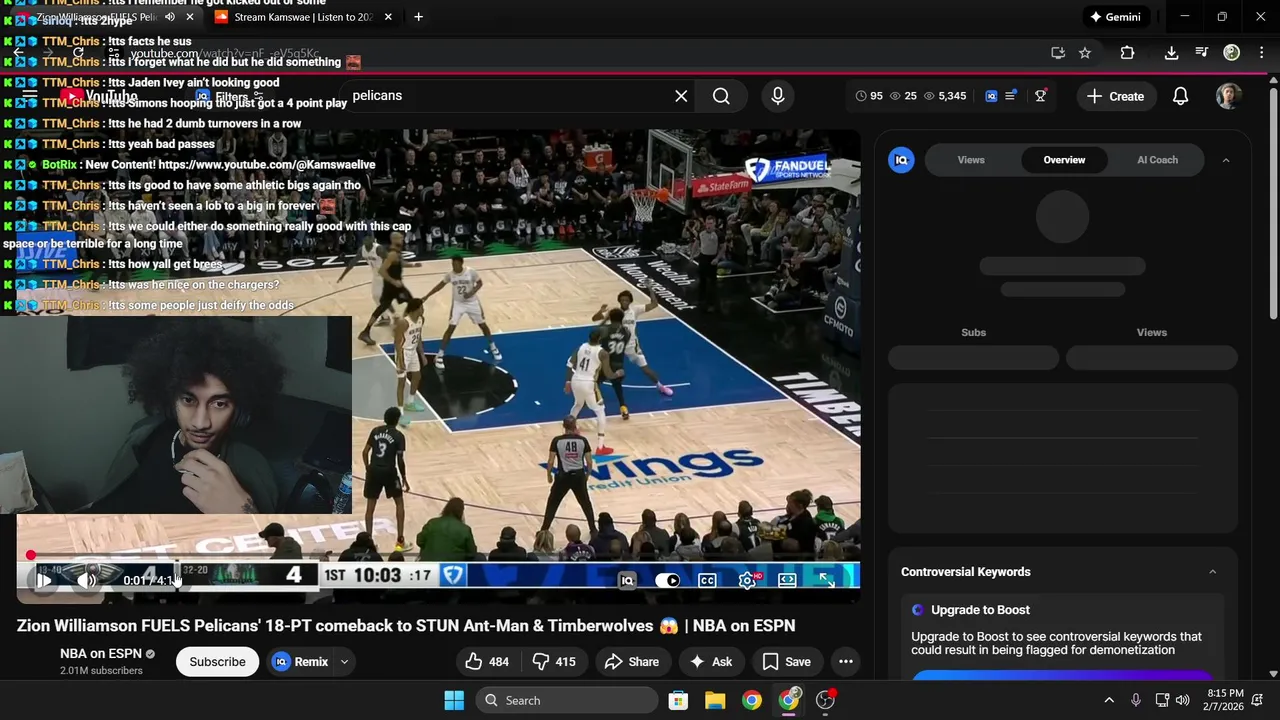Open the vidIQ logo in the stats bar
Screen dimensions: 1280x720
pos(991,96)
